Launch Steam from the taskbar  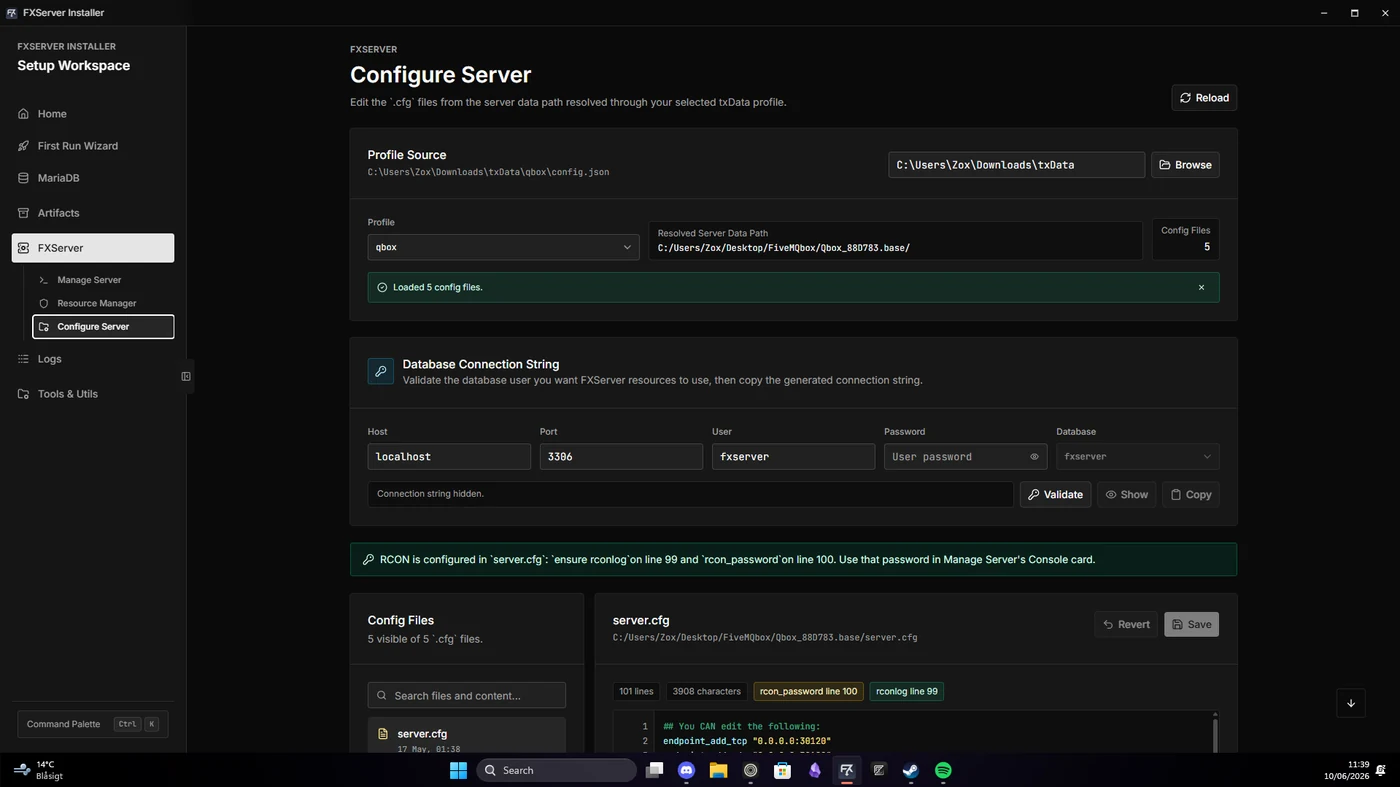(911, 770)
